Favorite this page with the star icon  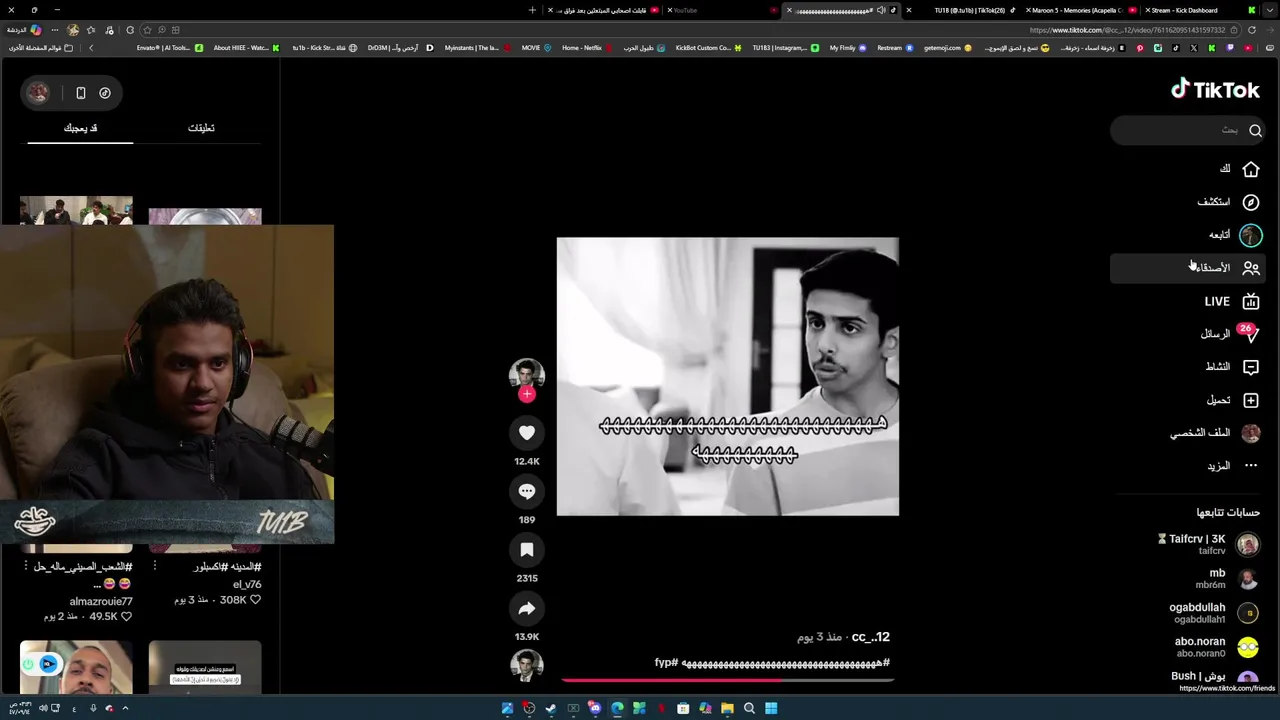[x=147, y=30]
